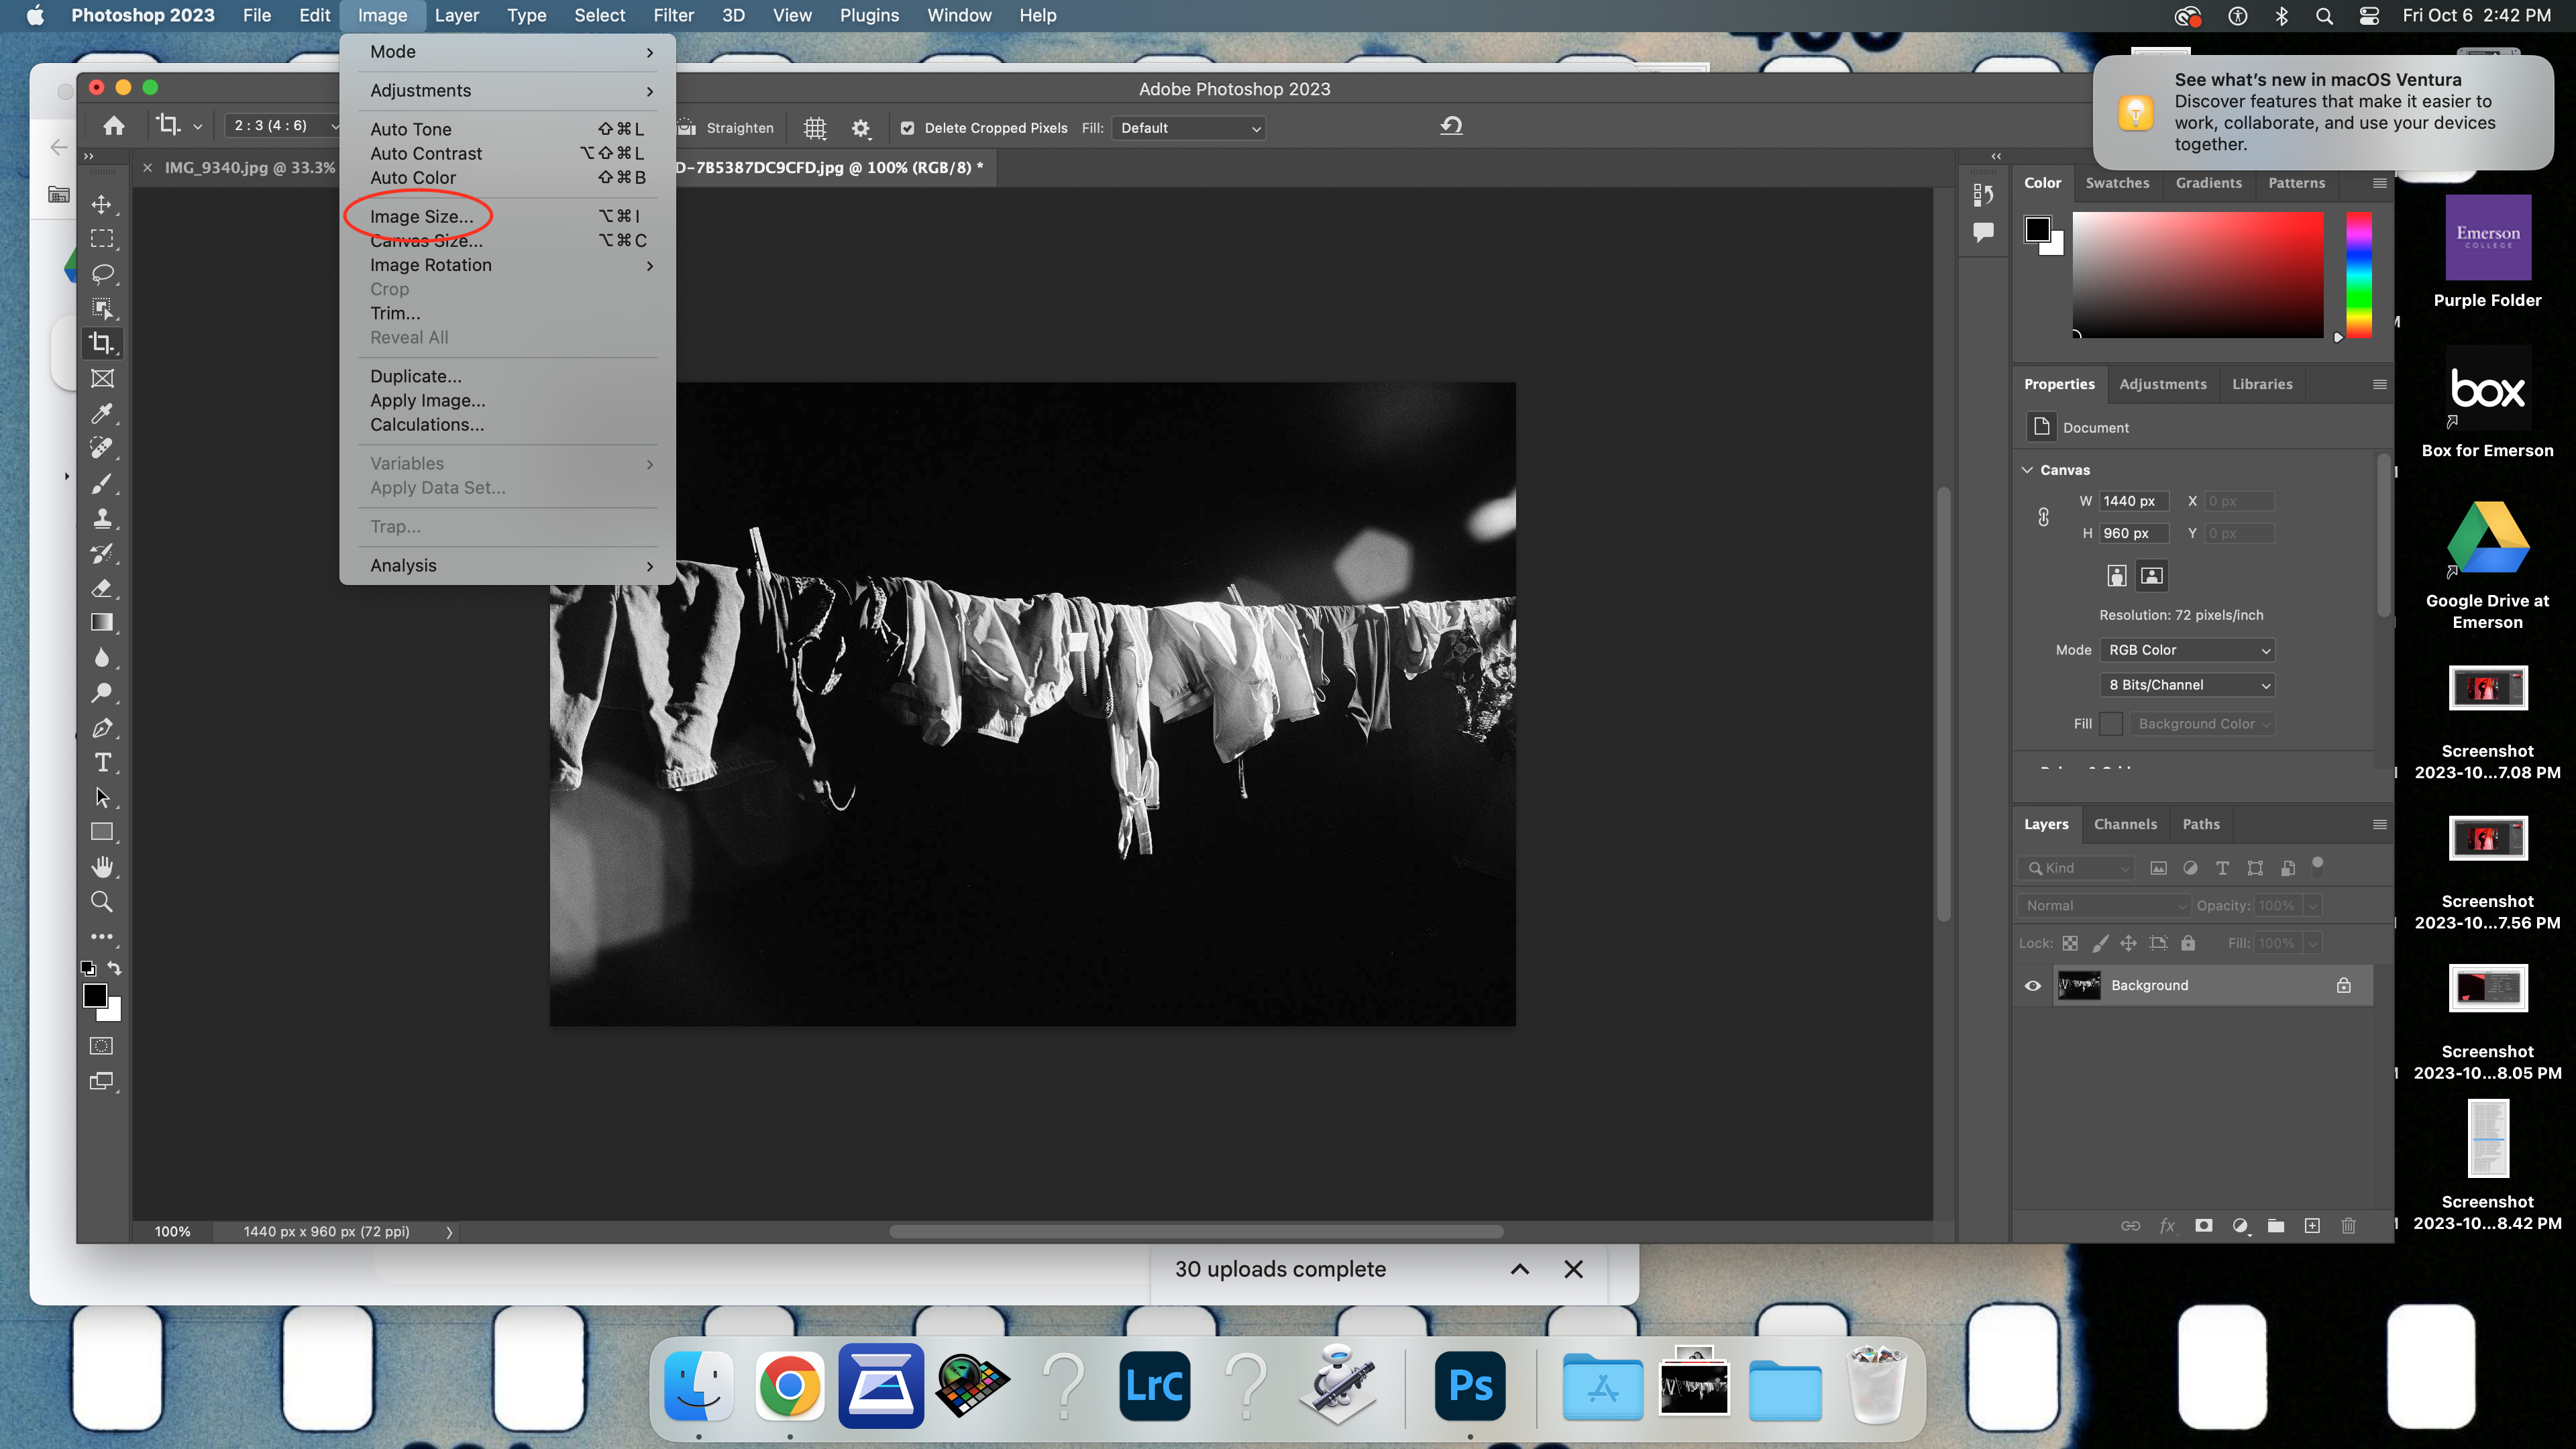Screen dimensions: 2576x1449
Task: Select the Lasso tool
Action: coord(102,274)
